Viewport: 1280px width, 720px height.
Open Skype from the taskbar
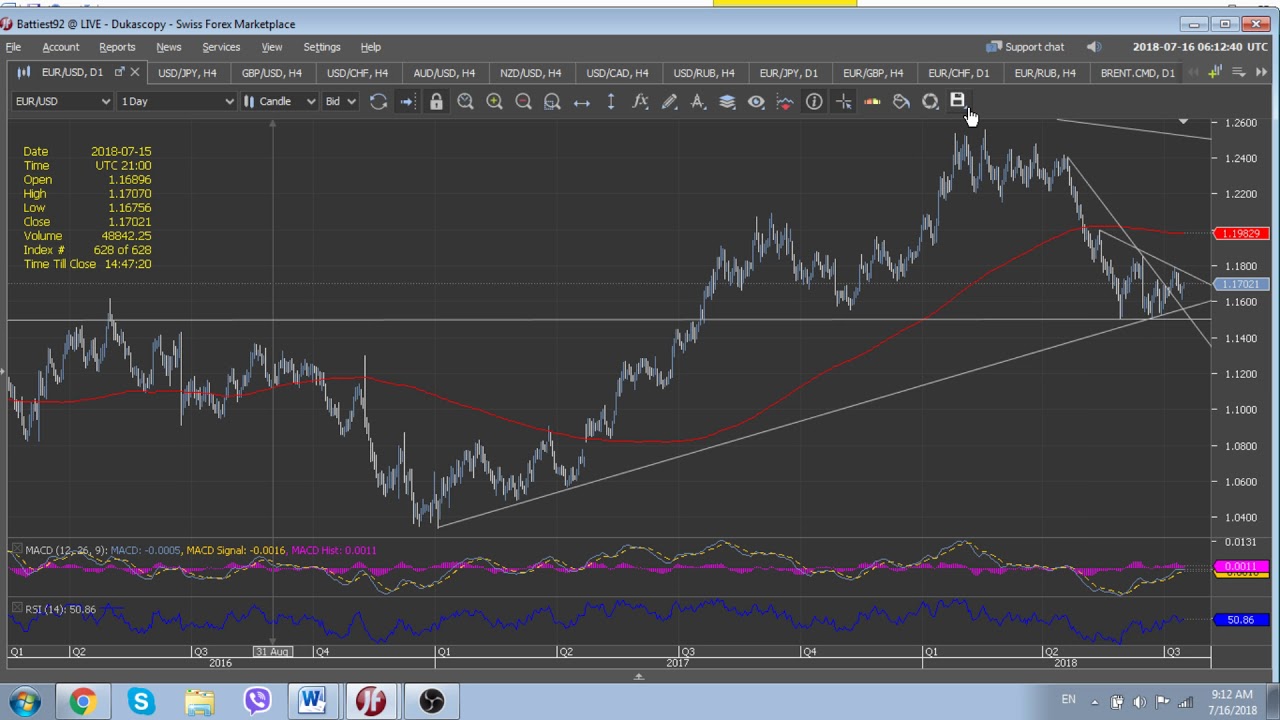141,701
